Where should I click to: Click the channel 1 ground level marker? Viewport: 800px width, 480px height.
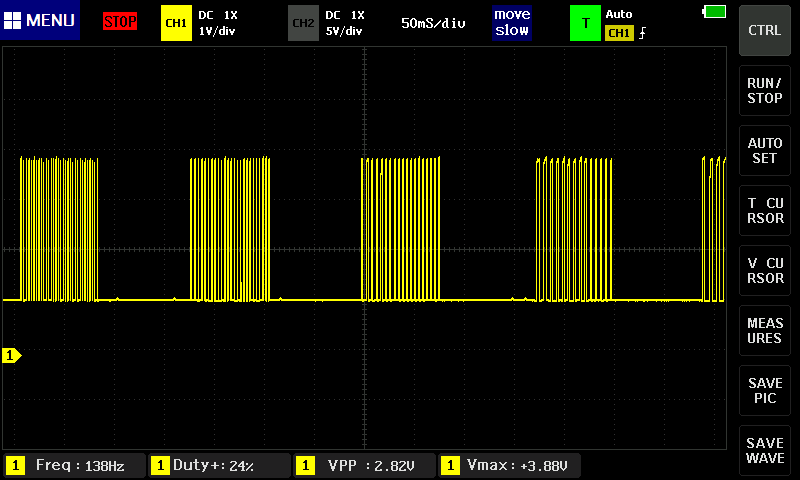click(11, 356)
